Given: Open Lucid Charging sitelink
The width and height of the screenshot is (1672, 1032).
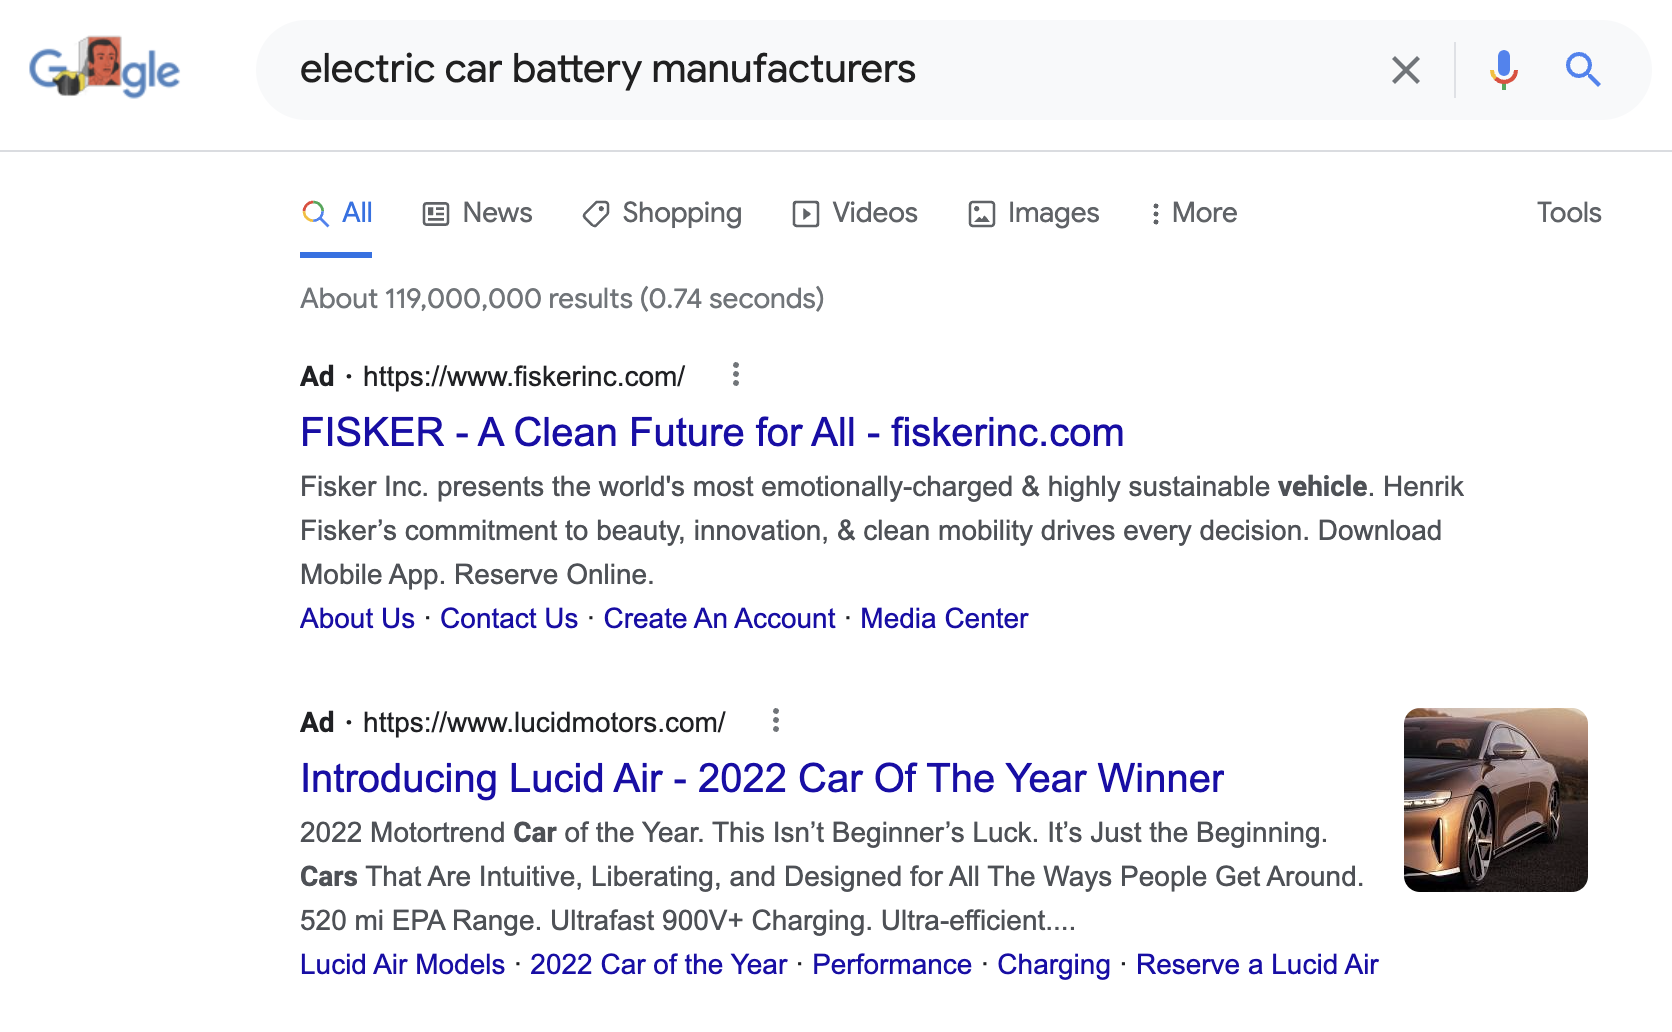Looking at the screenshot, I should 1054,965.
